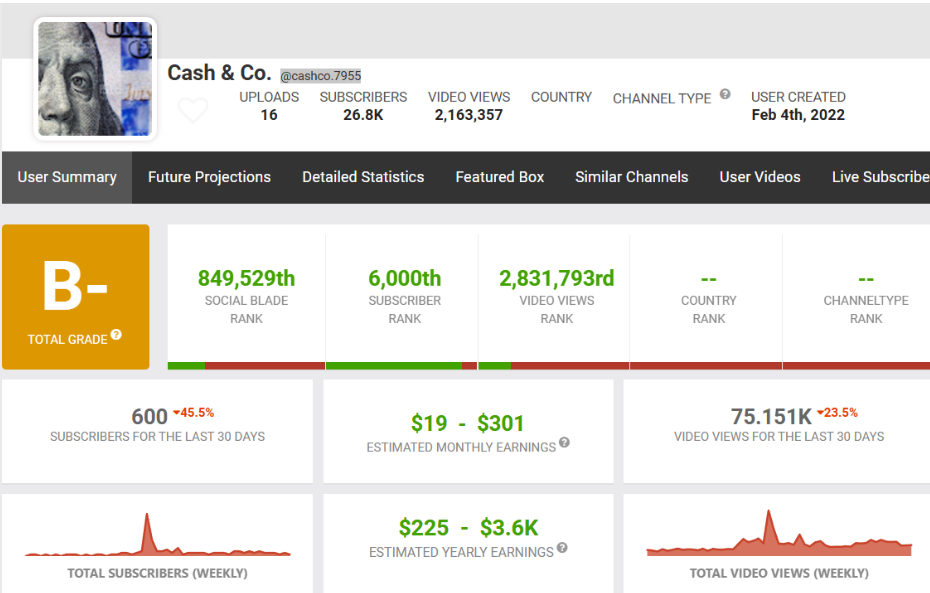Select the Featured Box tab

point(499,177)
